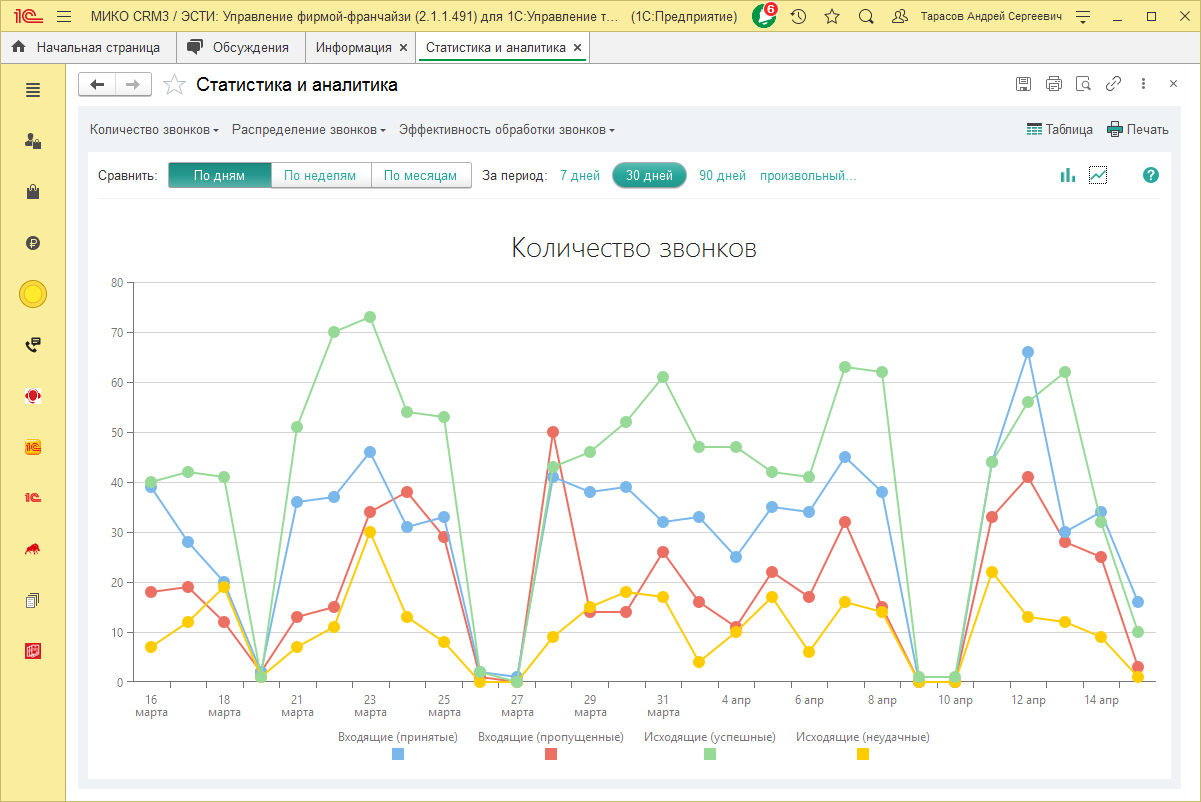
Task: Switch to line chart view icon
Action: pyautogui.click(x=1098, y=175)
